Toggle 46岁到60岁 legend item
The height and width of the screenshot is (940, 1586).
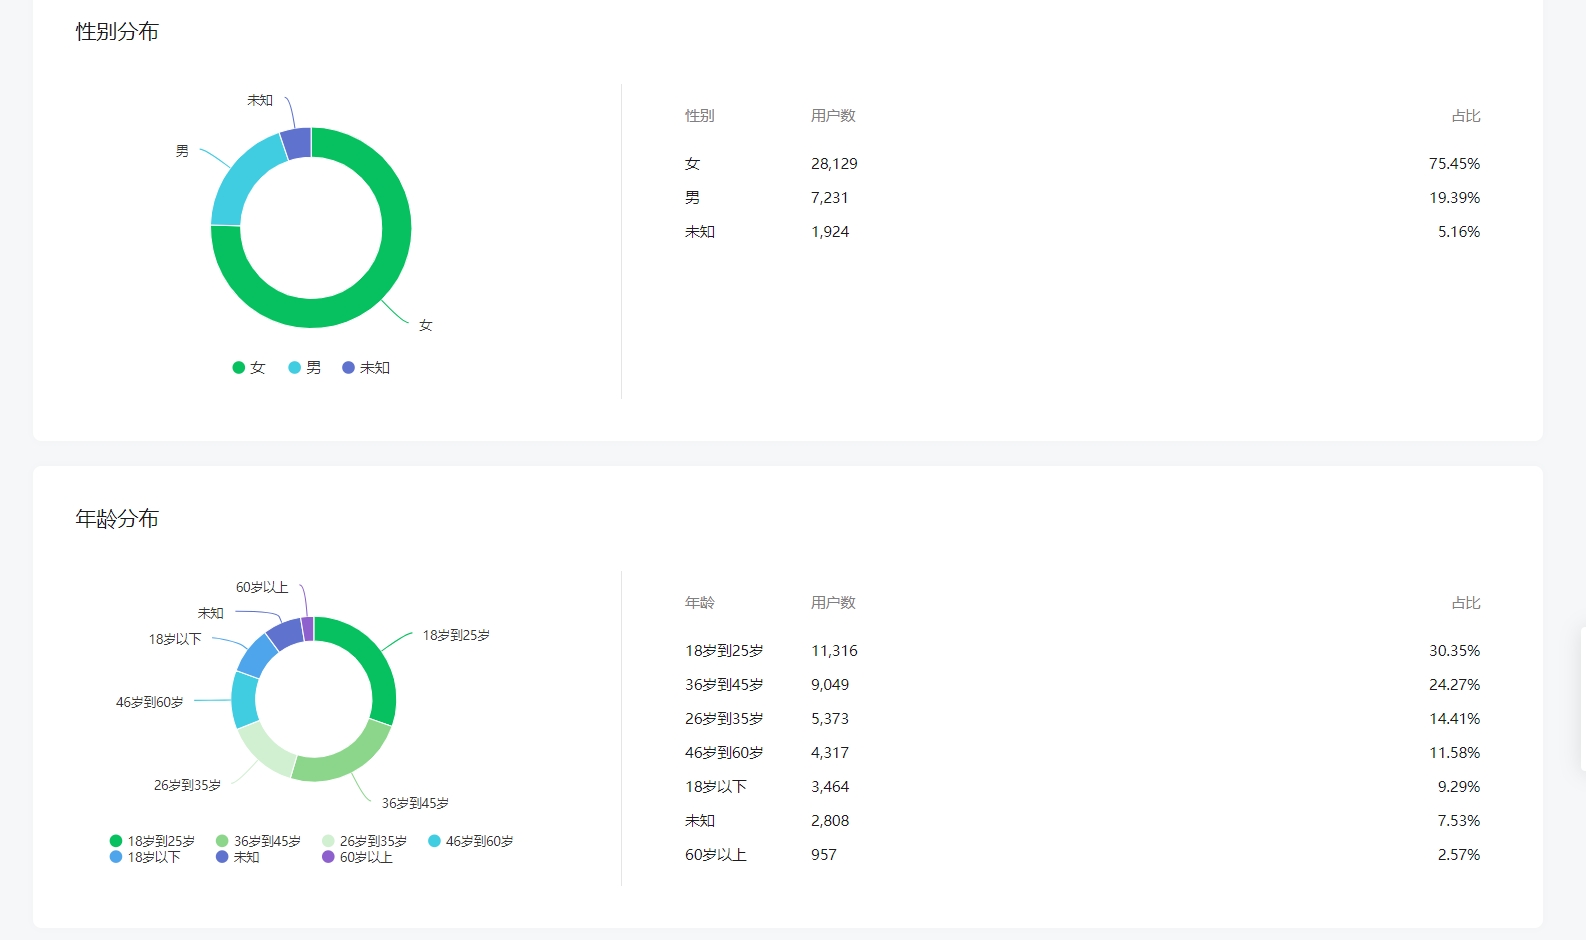[470, 841]
